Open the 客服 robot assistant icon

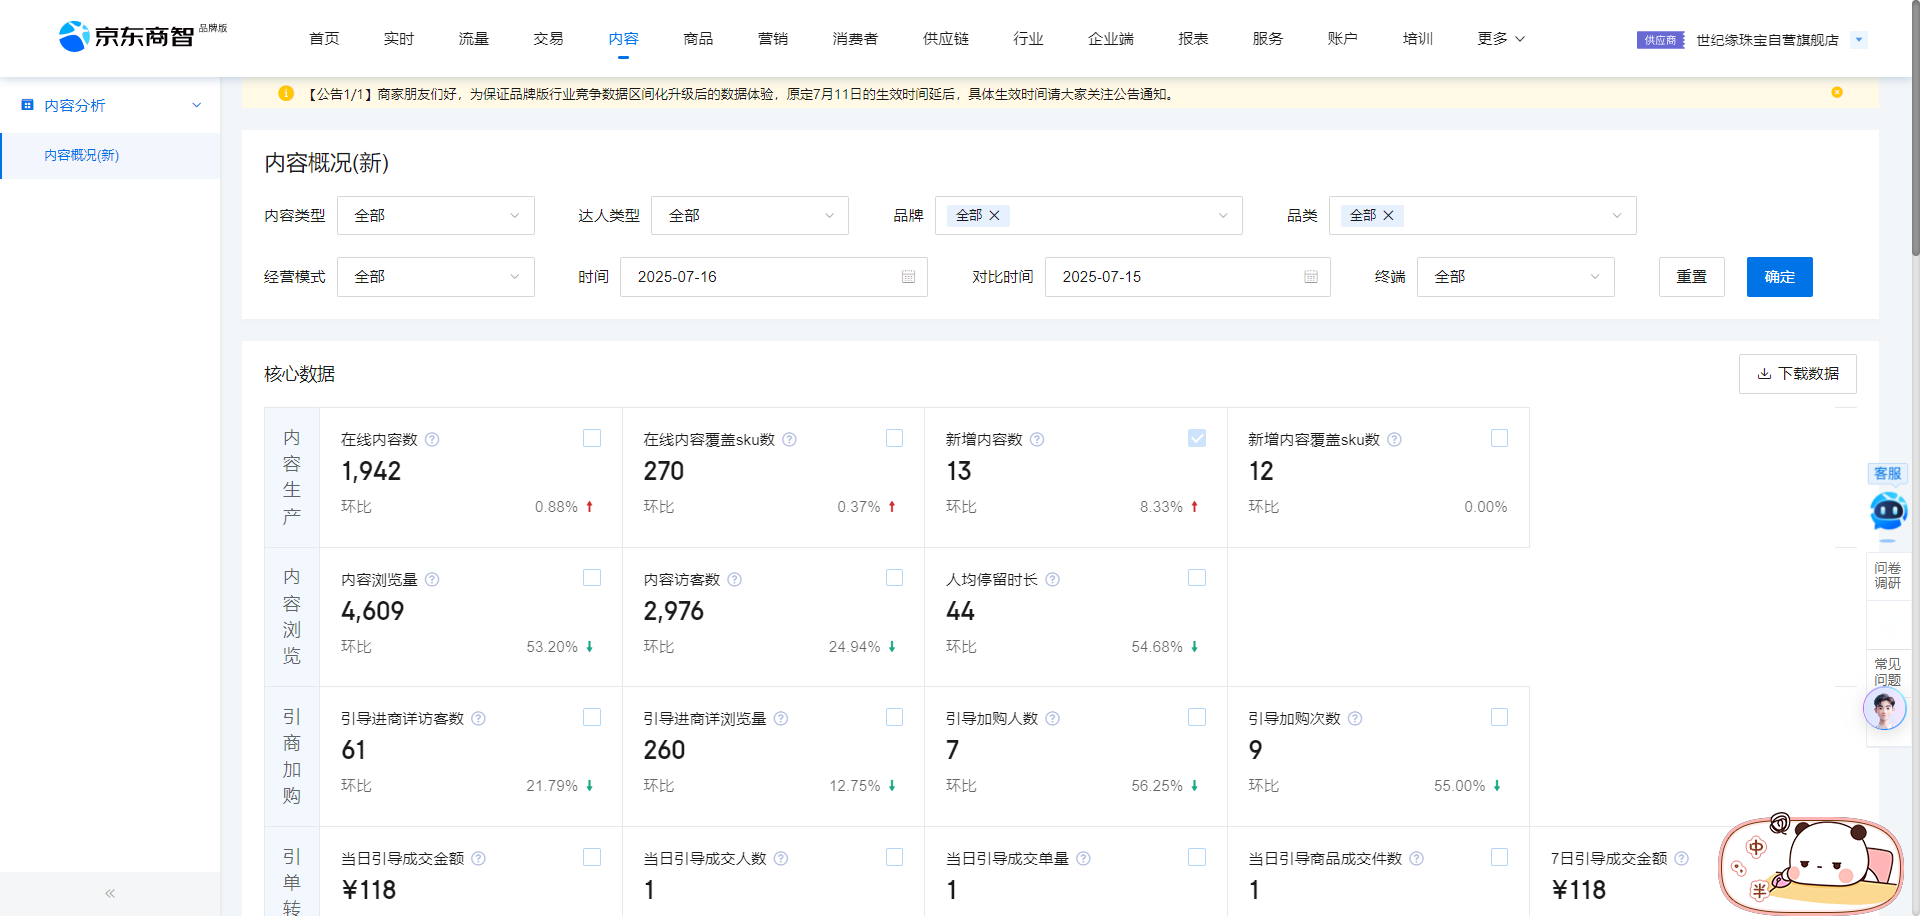tap(1887, 511)
